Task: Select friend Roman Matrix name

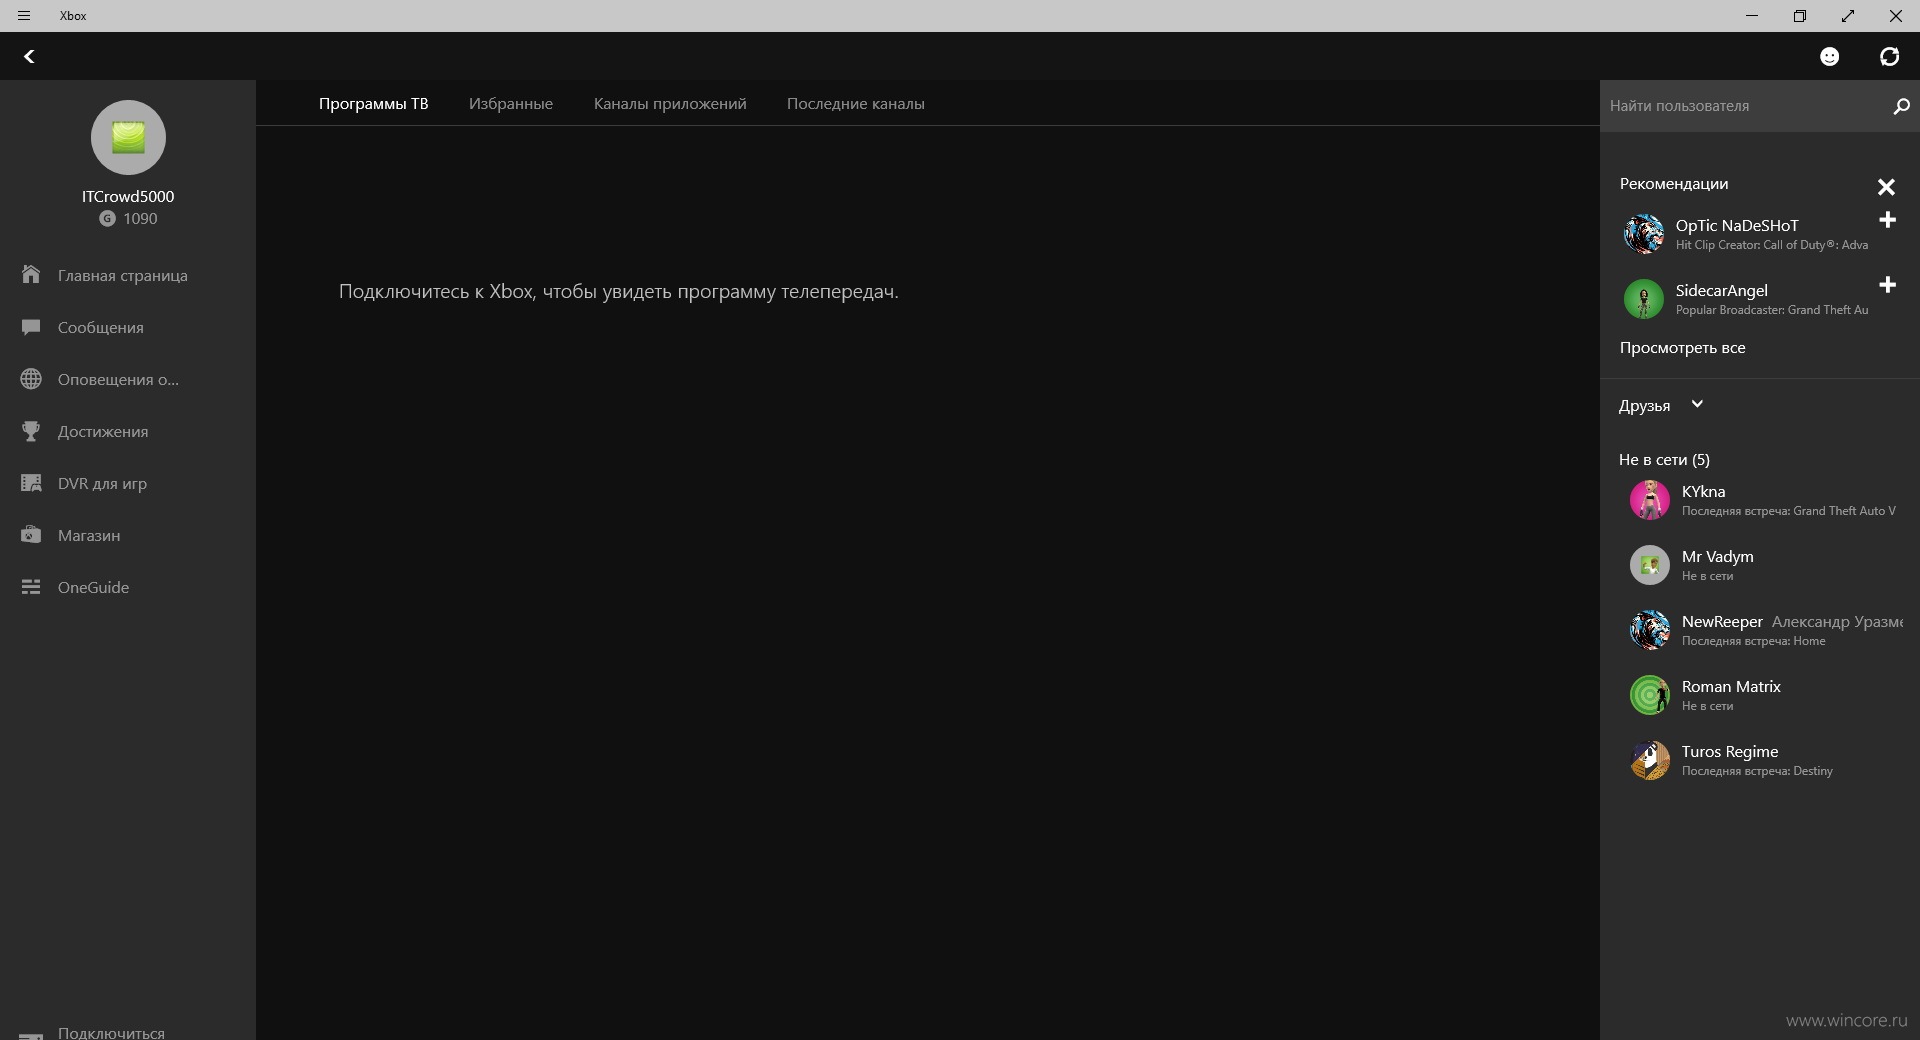Action: pos(1731,686)
